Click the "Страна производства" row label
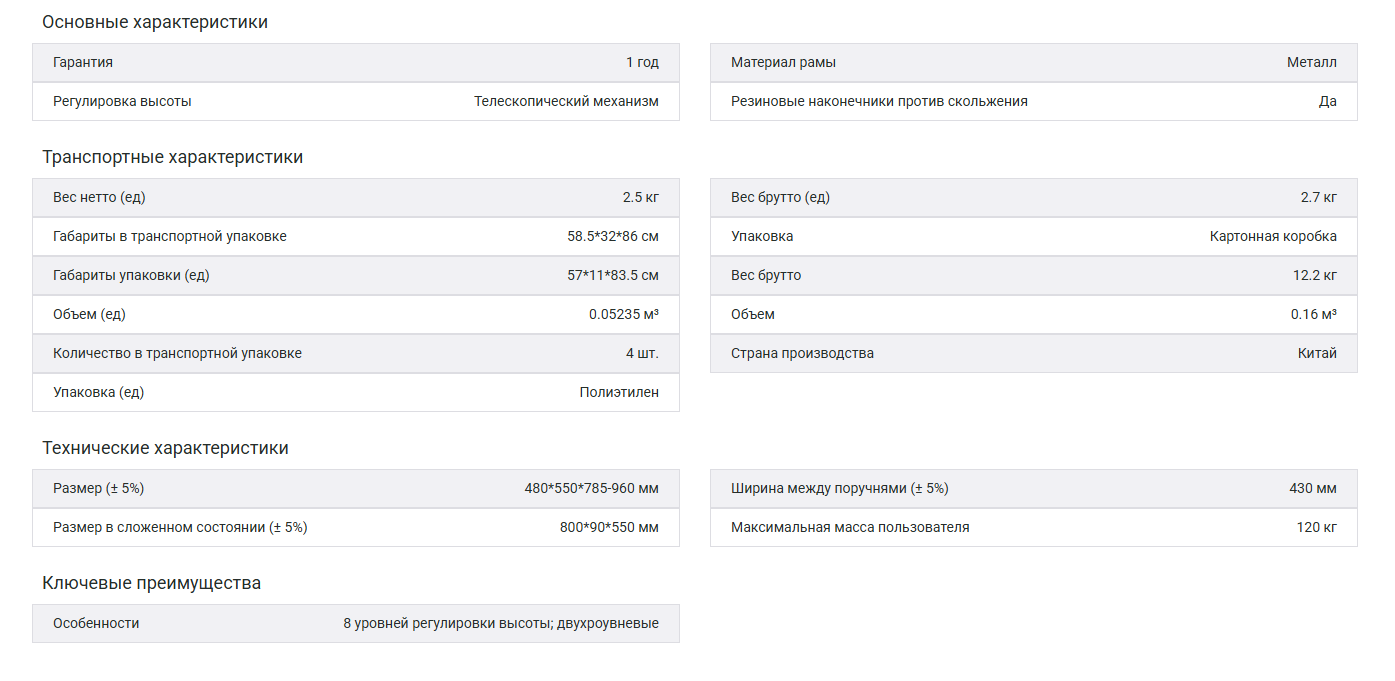This screenshot has width=1395, height=681. (802, 353)
